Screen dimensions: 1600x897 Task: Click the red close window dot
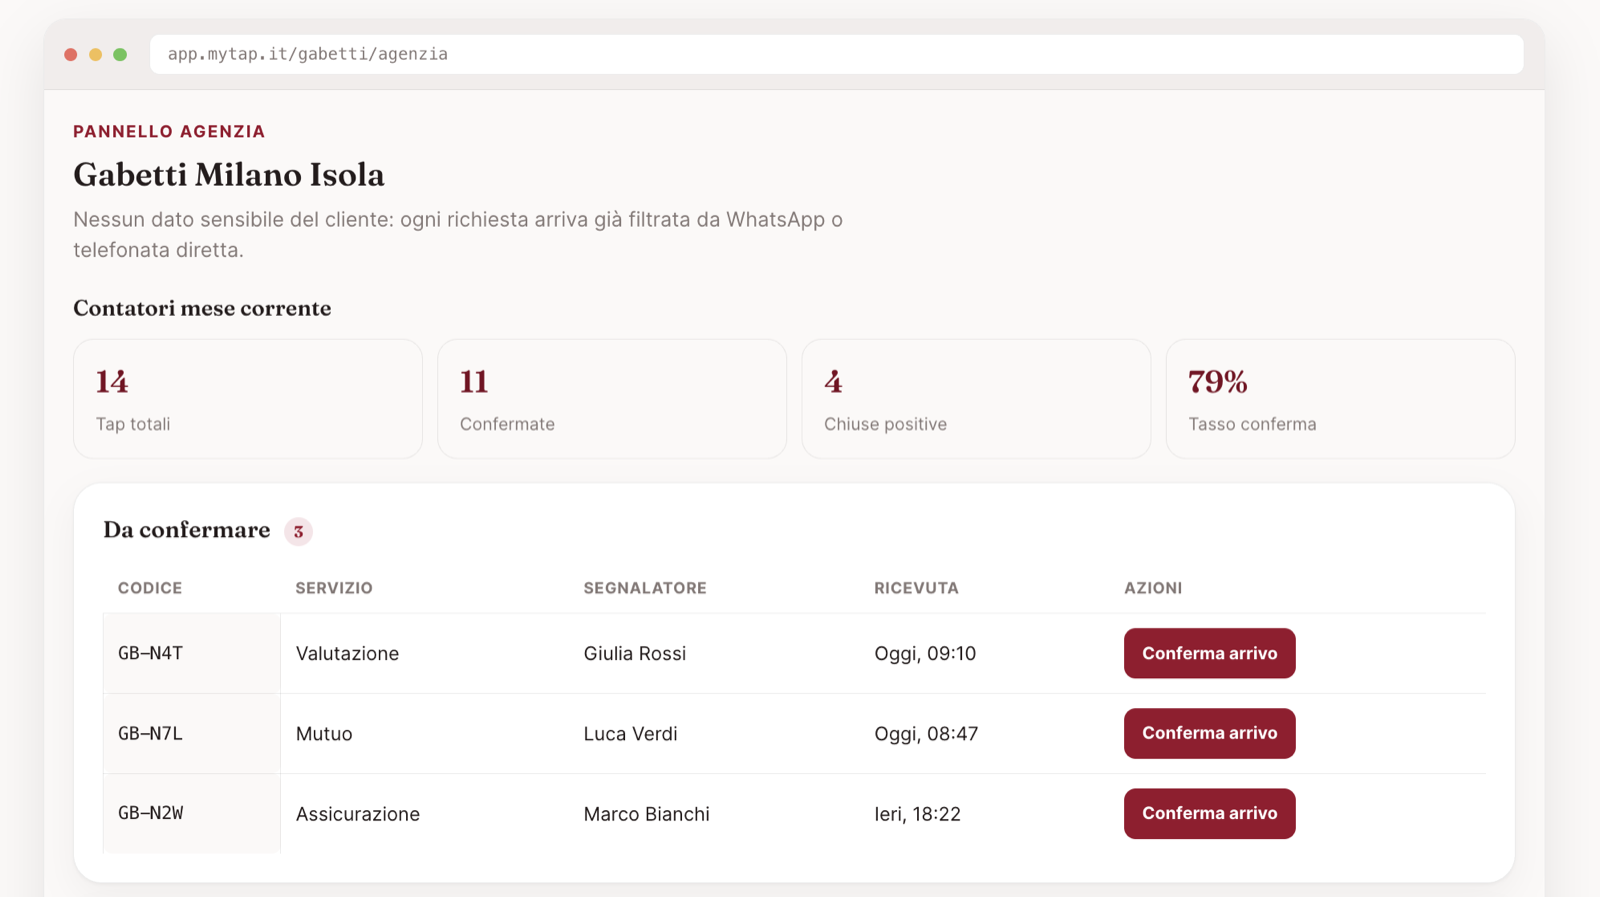(71, 54)
